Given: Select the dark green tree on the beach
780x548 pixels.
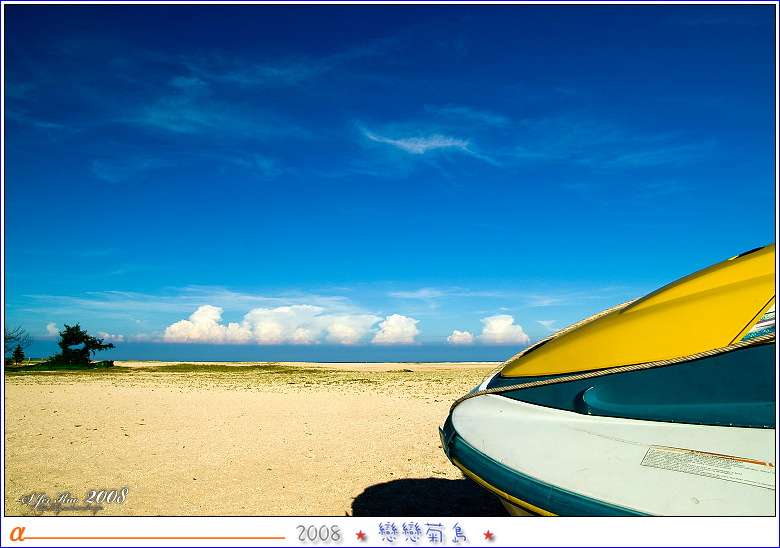Looking at the screenshot, I should [x=78, y=345].
